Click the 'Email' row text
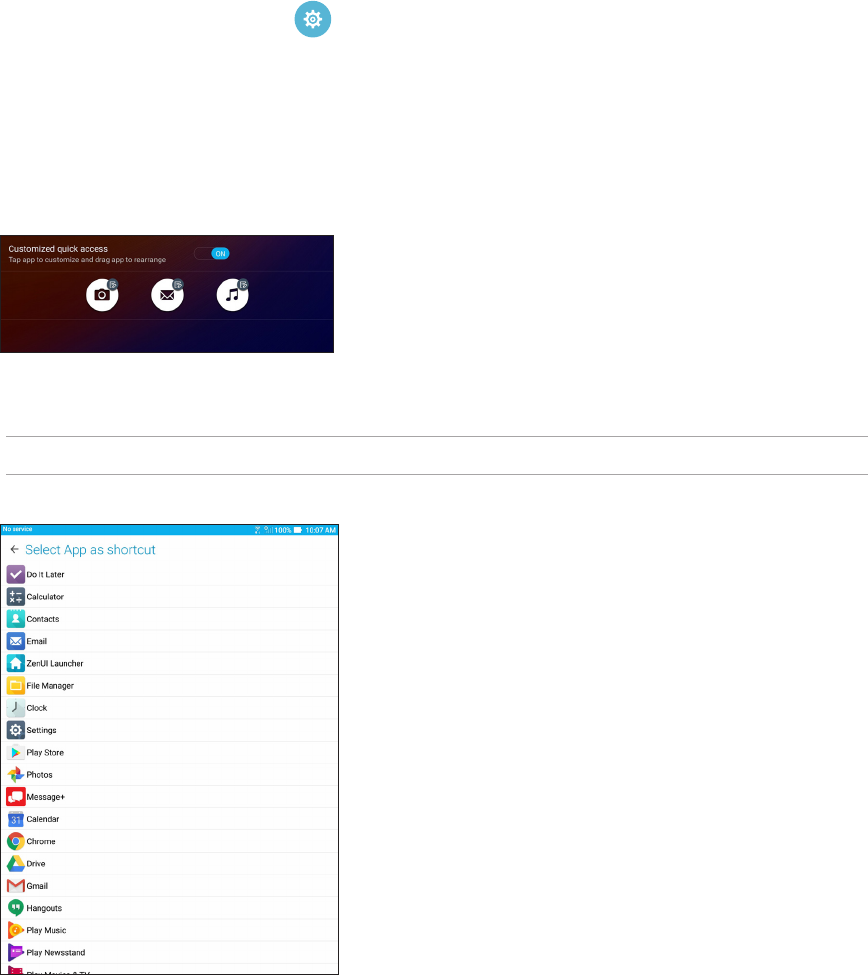The image size is (868, 975). pyautogui.click(x=37, y=641)
